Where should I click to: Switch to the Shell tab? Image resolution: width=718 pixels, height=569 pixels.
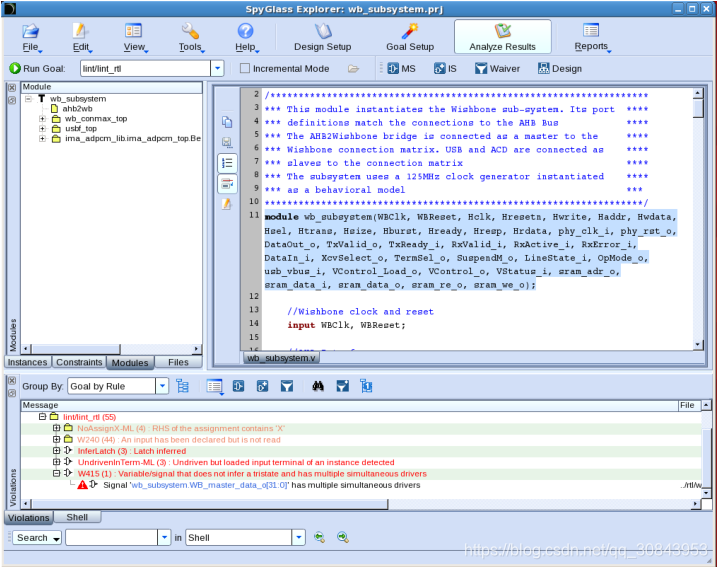pyautogui.click(x=77, y=517)
